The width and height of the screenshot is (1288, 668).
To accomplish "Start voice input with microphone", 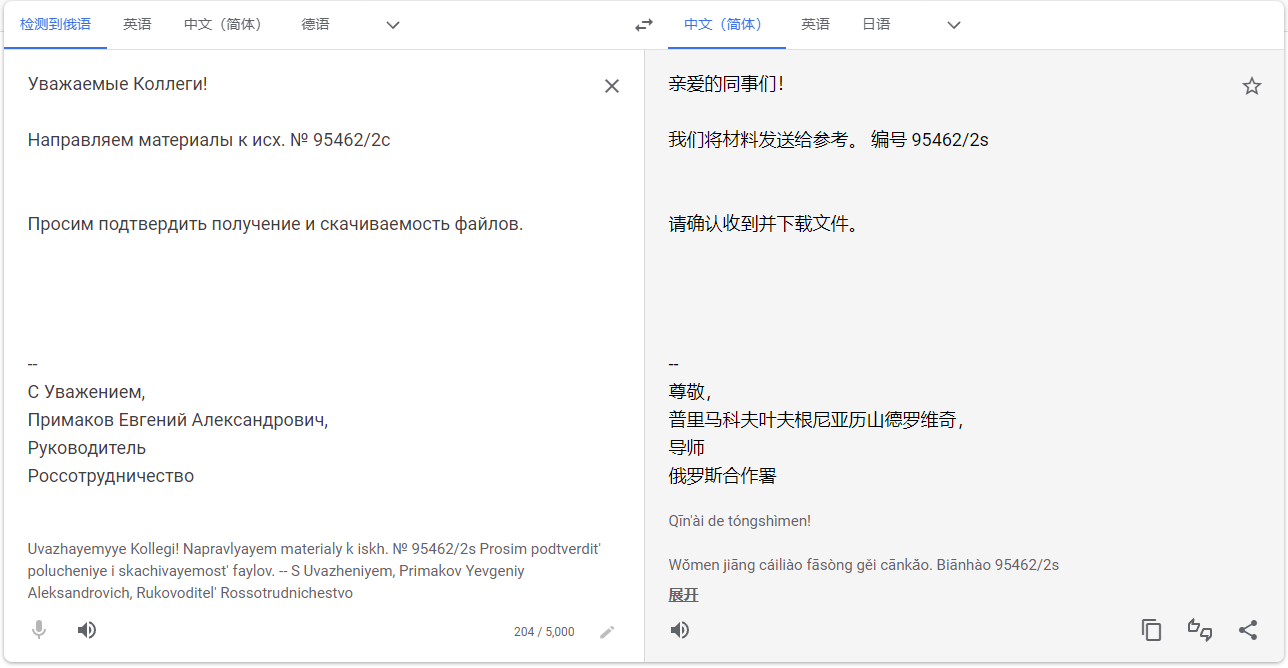I will (x=39, y=630).
